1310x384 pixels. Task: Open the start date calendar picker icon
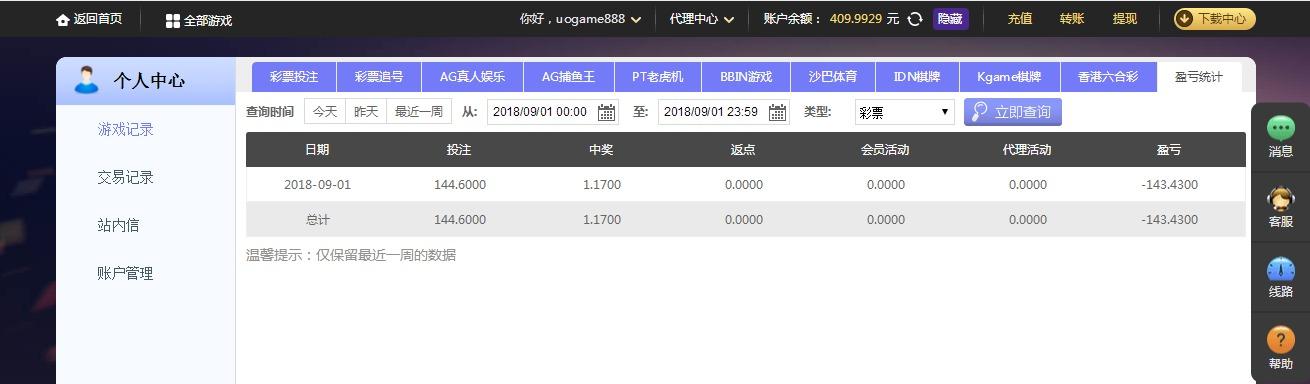pos(607,112)
